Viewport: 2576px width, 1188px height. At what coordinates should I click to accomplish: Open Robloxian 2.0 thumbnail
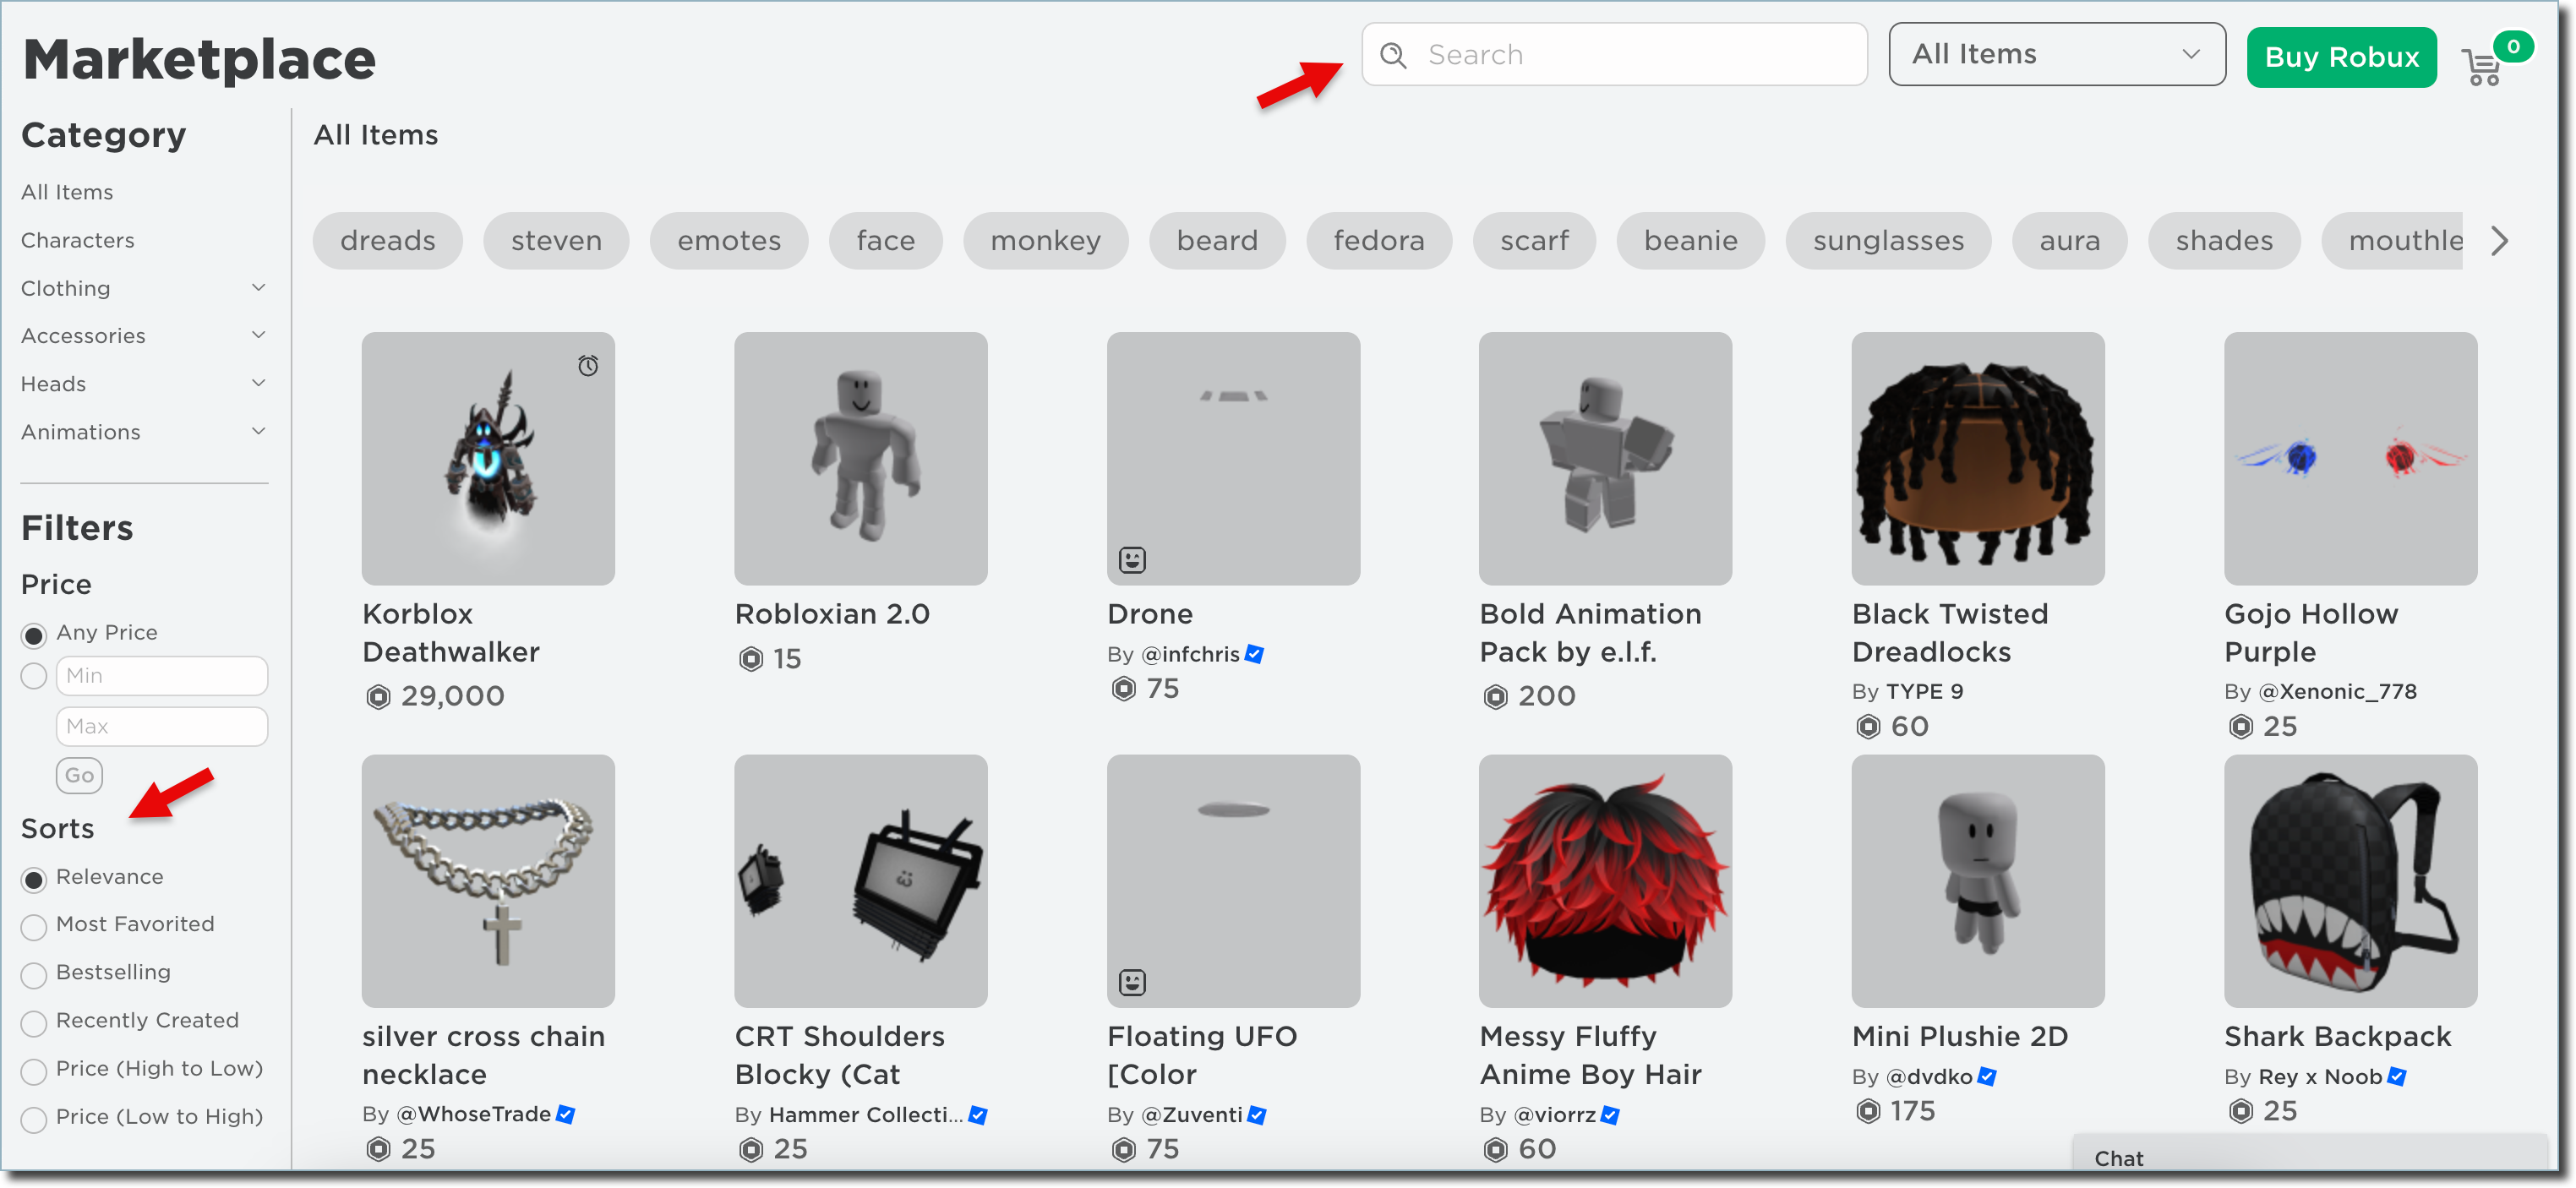(861, 459)
